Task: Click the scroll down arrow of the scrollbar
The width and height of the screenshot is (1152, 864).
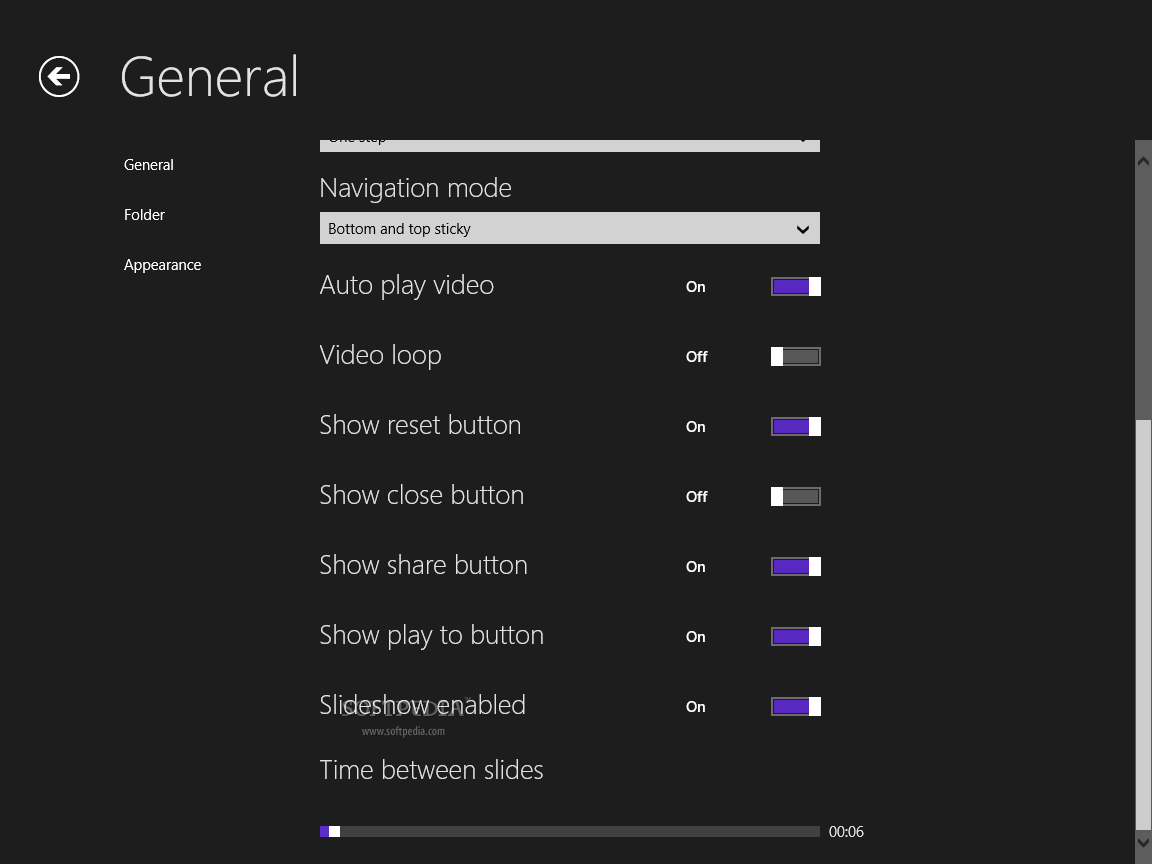Action: pyautogui.click(x=1143, y=841)
